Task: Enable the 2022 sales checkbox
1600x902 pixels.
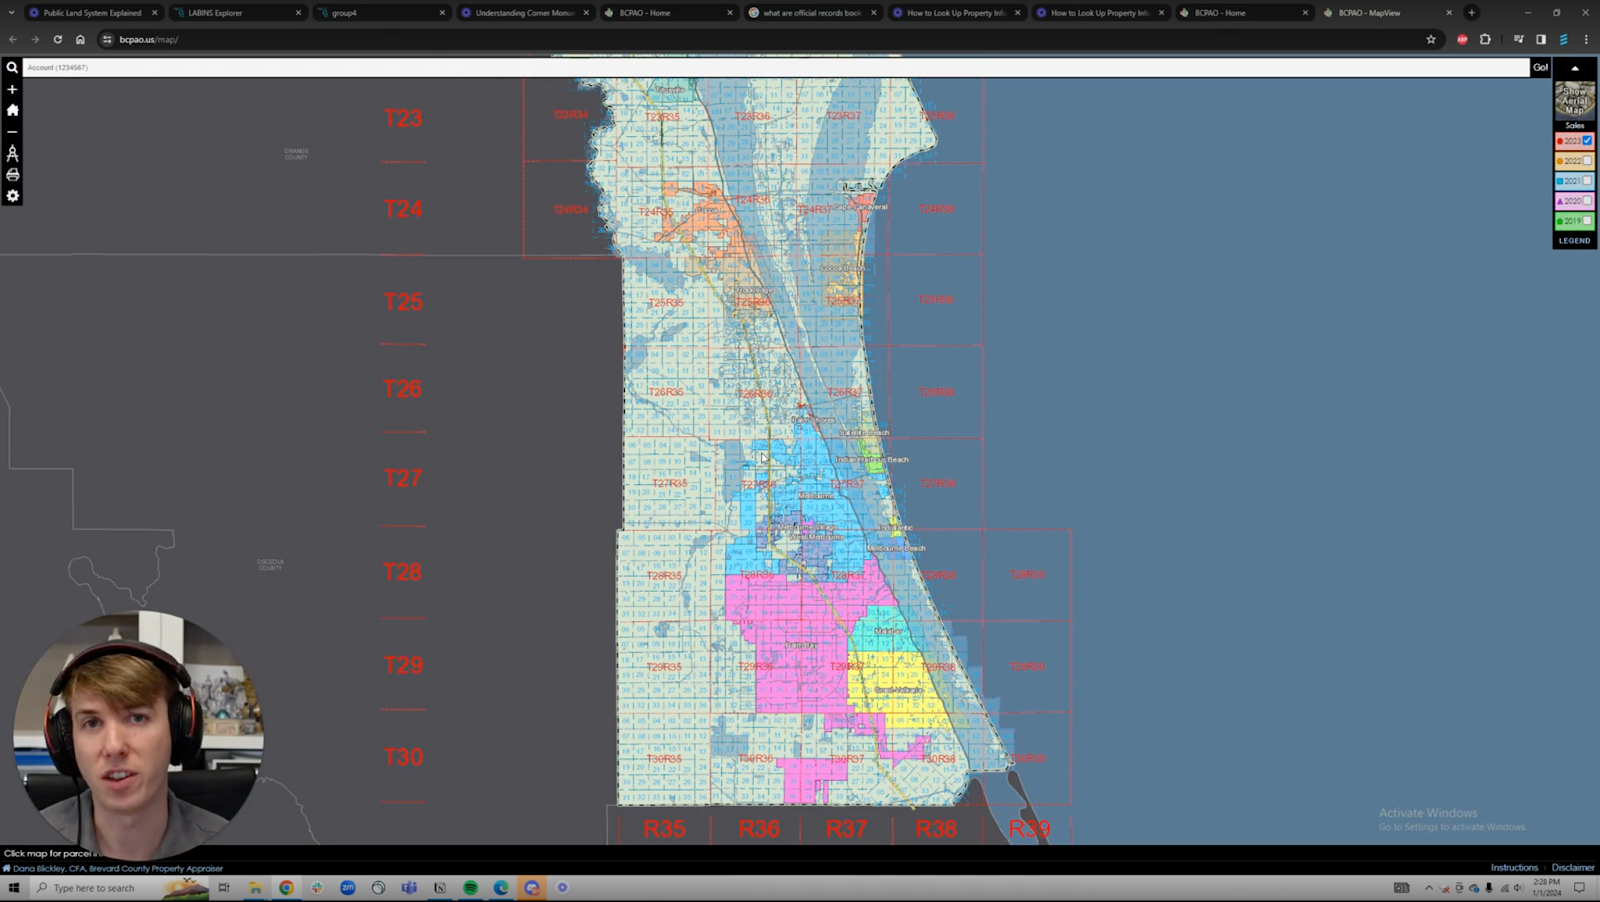Action: [1587, 161]
